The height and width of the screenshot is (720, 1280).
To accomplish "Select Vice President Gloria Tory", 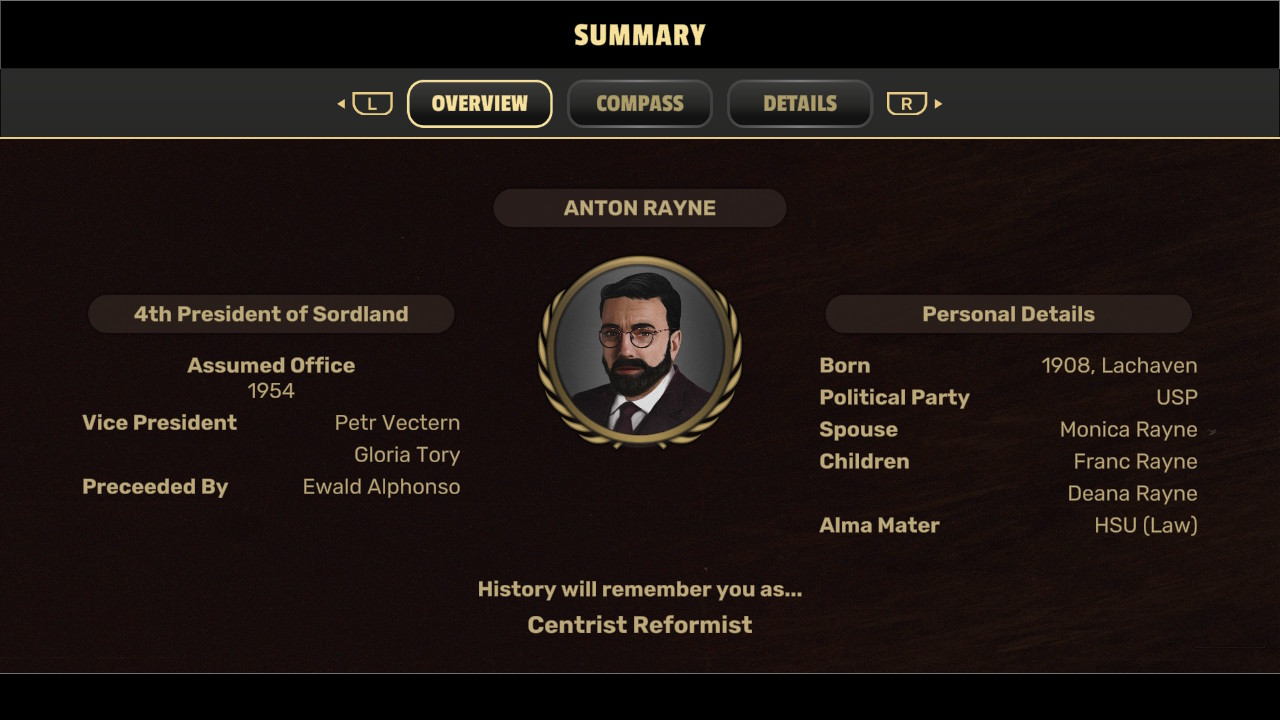I will (407, 455).
